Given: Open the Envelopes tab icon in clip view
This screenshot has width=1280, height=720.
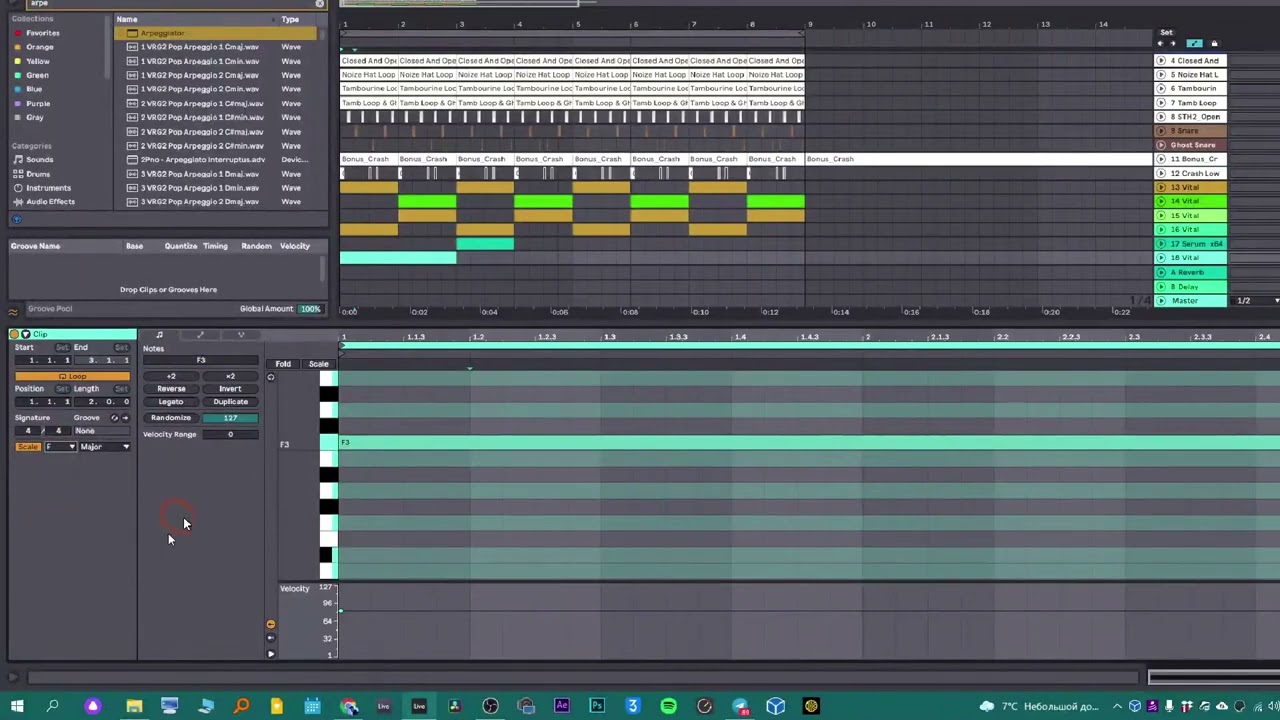Looking at the screenshot, I should [200, 335].
